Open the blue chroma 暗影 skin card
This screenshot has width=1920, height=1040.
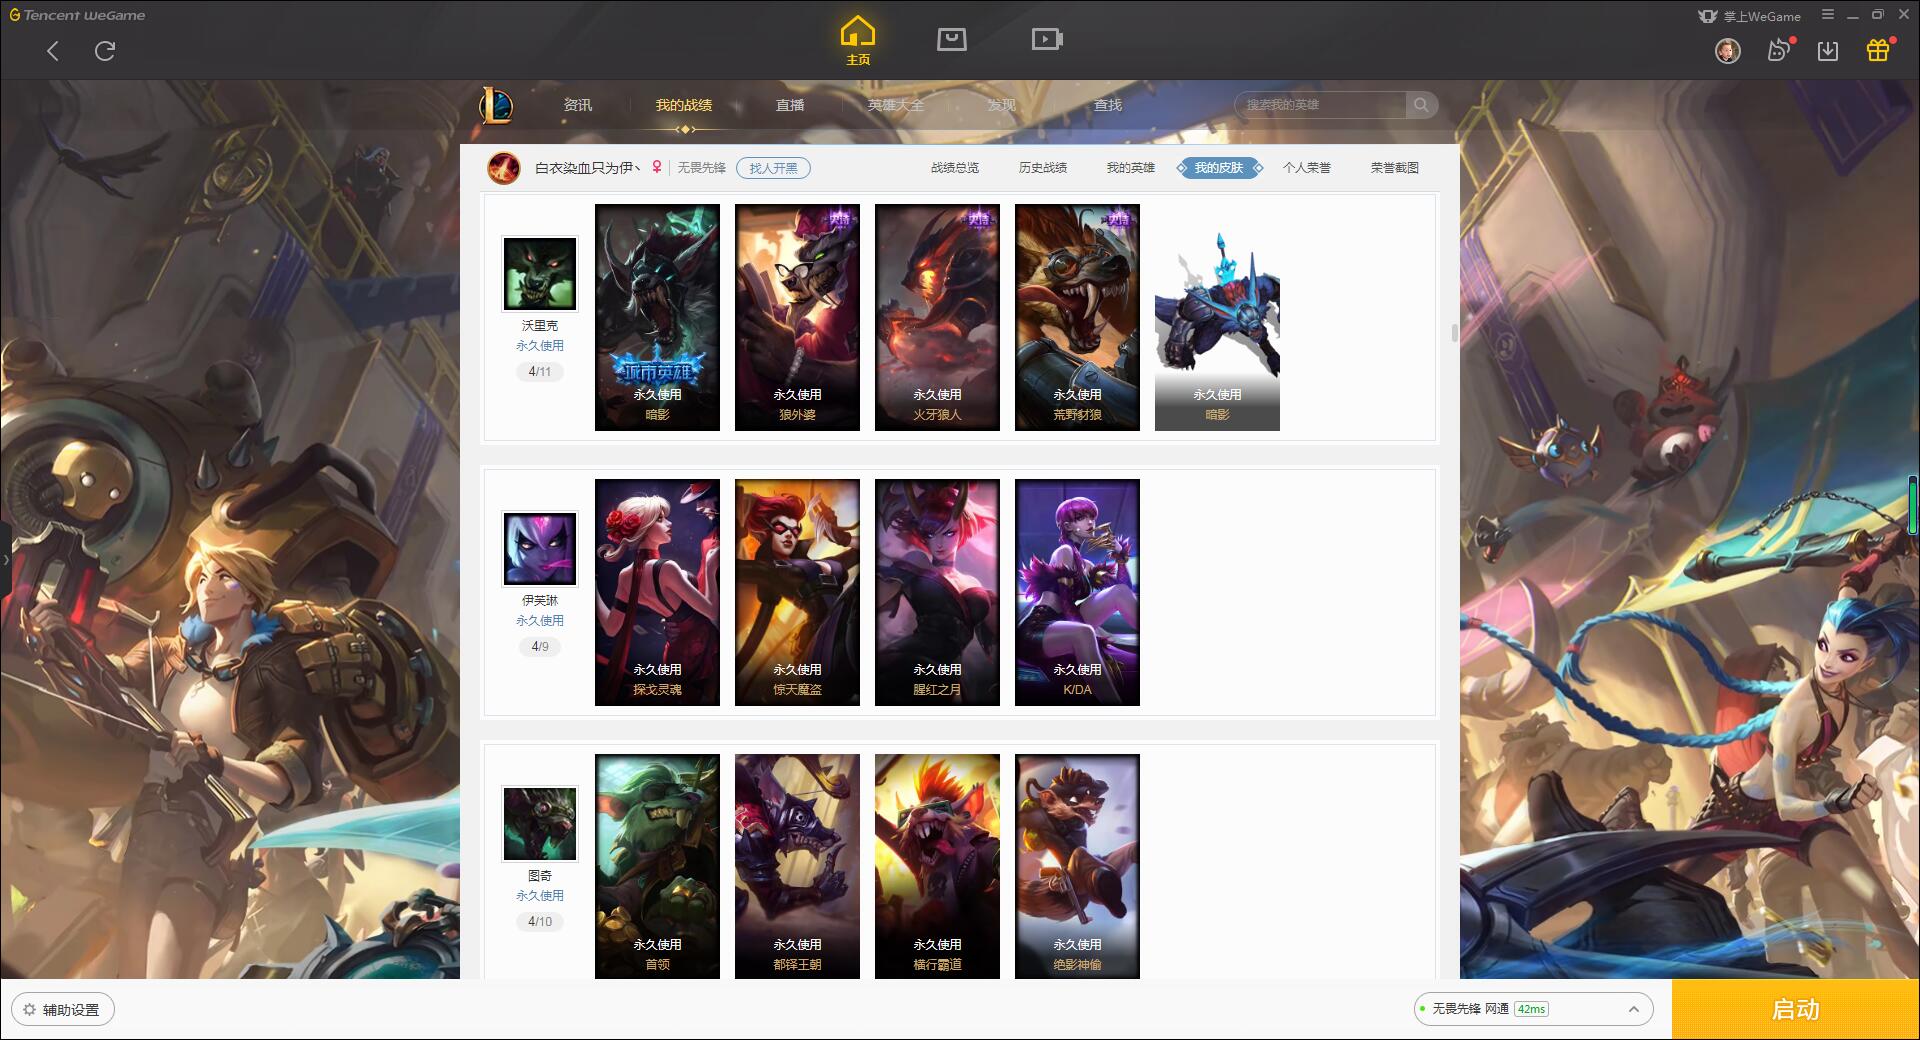[x=1217, y=318]
